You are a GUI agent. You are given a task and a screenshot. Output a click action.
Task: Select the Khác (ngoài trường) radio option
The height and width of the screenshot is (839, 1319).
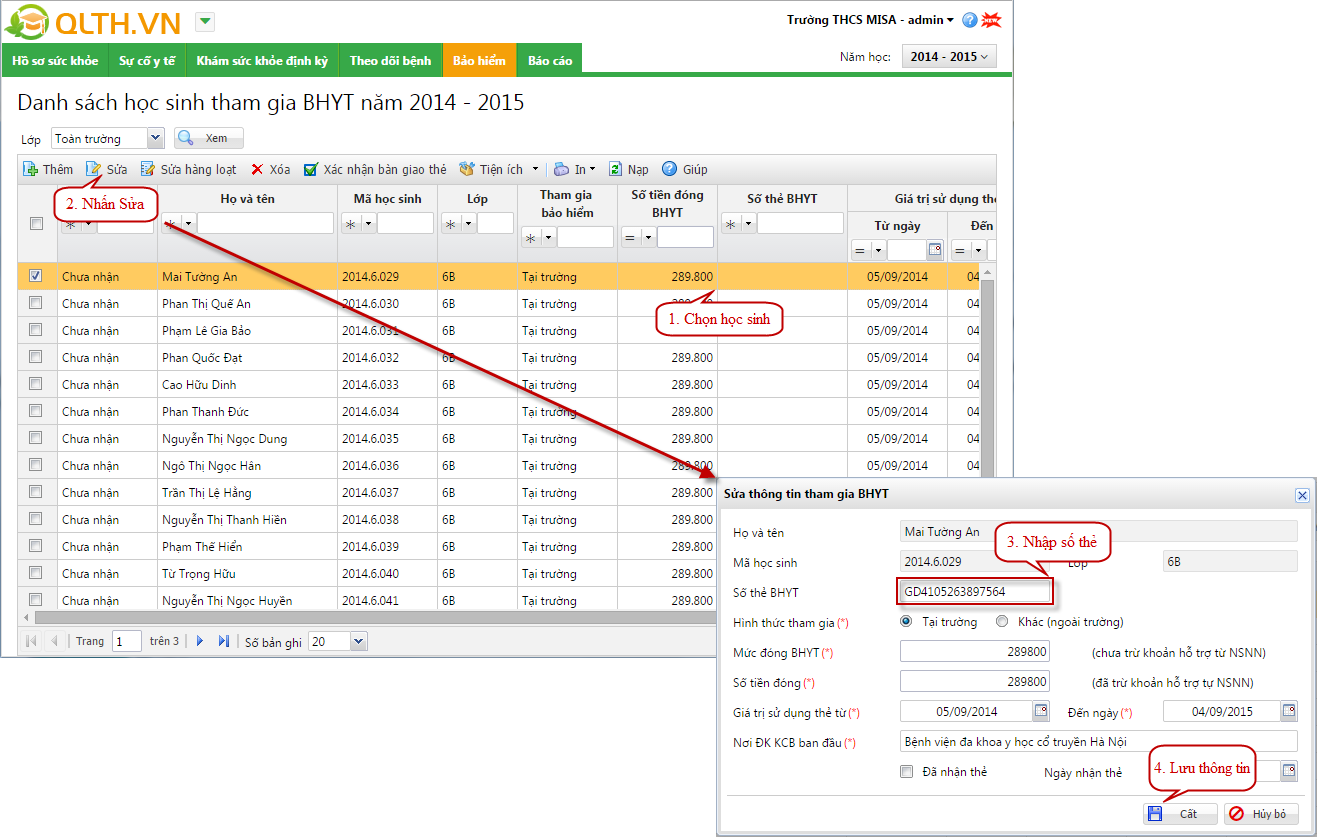[1002, 621]
